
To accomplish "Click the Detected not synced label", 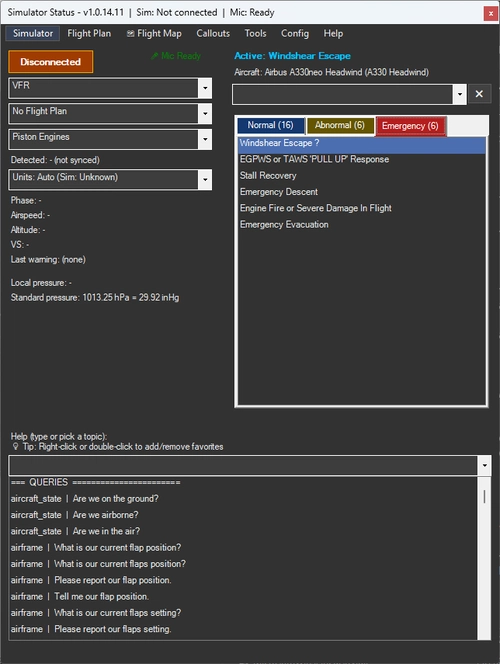I will (55, 160).
